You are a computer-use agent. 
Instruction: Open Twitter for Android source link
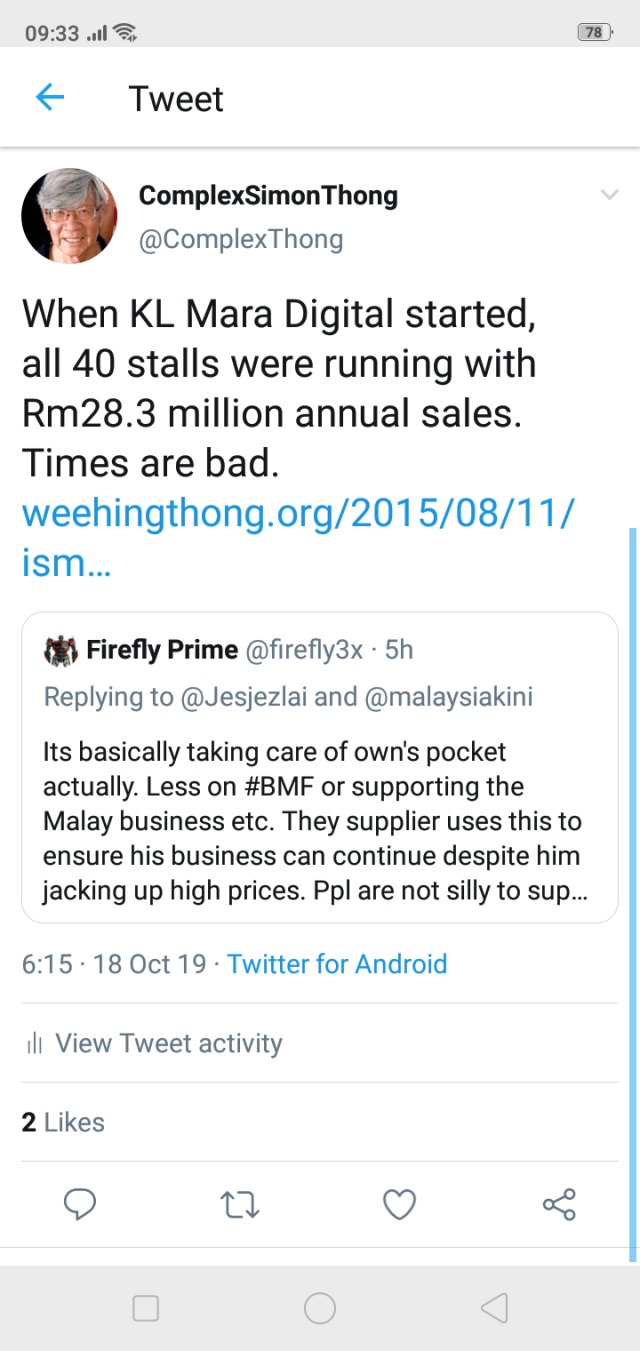(337, 964)
